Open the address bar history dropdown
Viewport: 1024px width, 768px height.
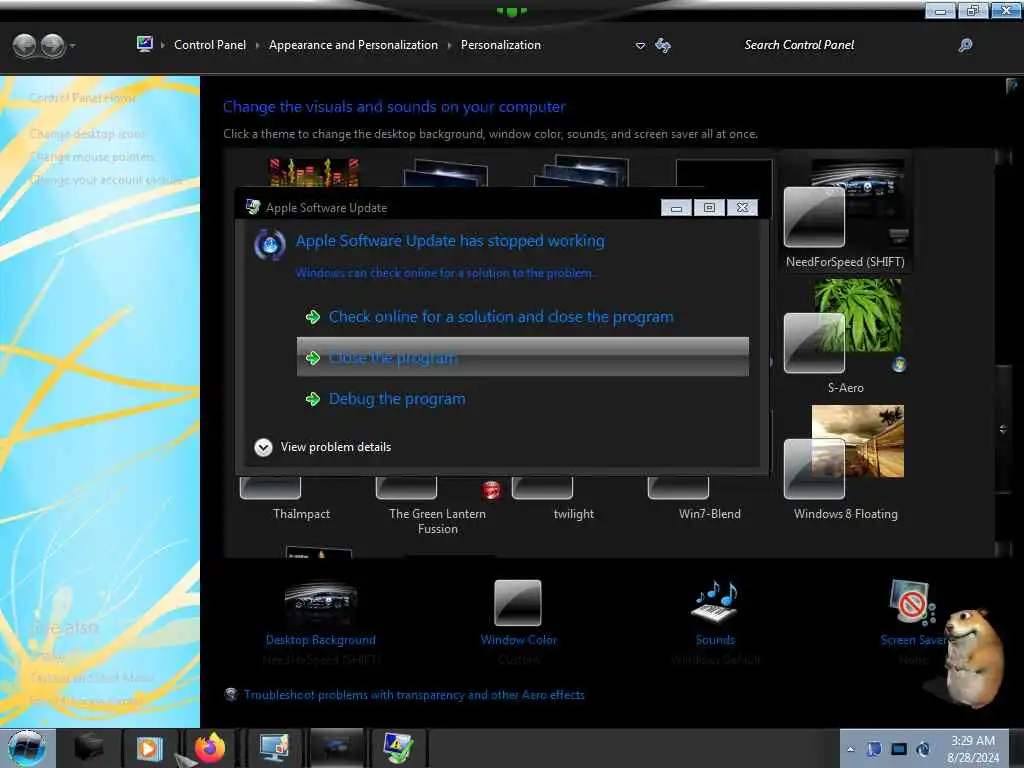tap(640, 46)
